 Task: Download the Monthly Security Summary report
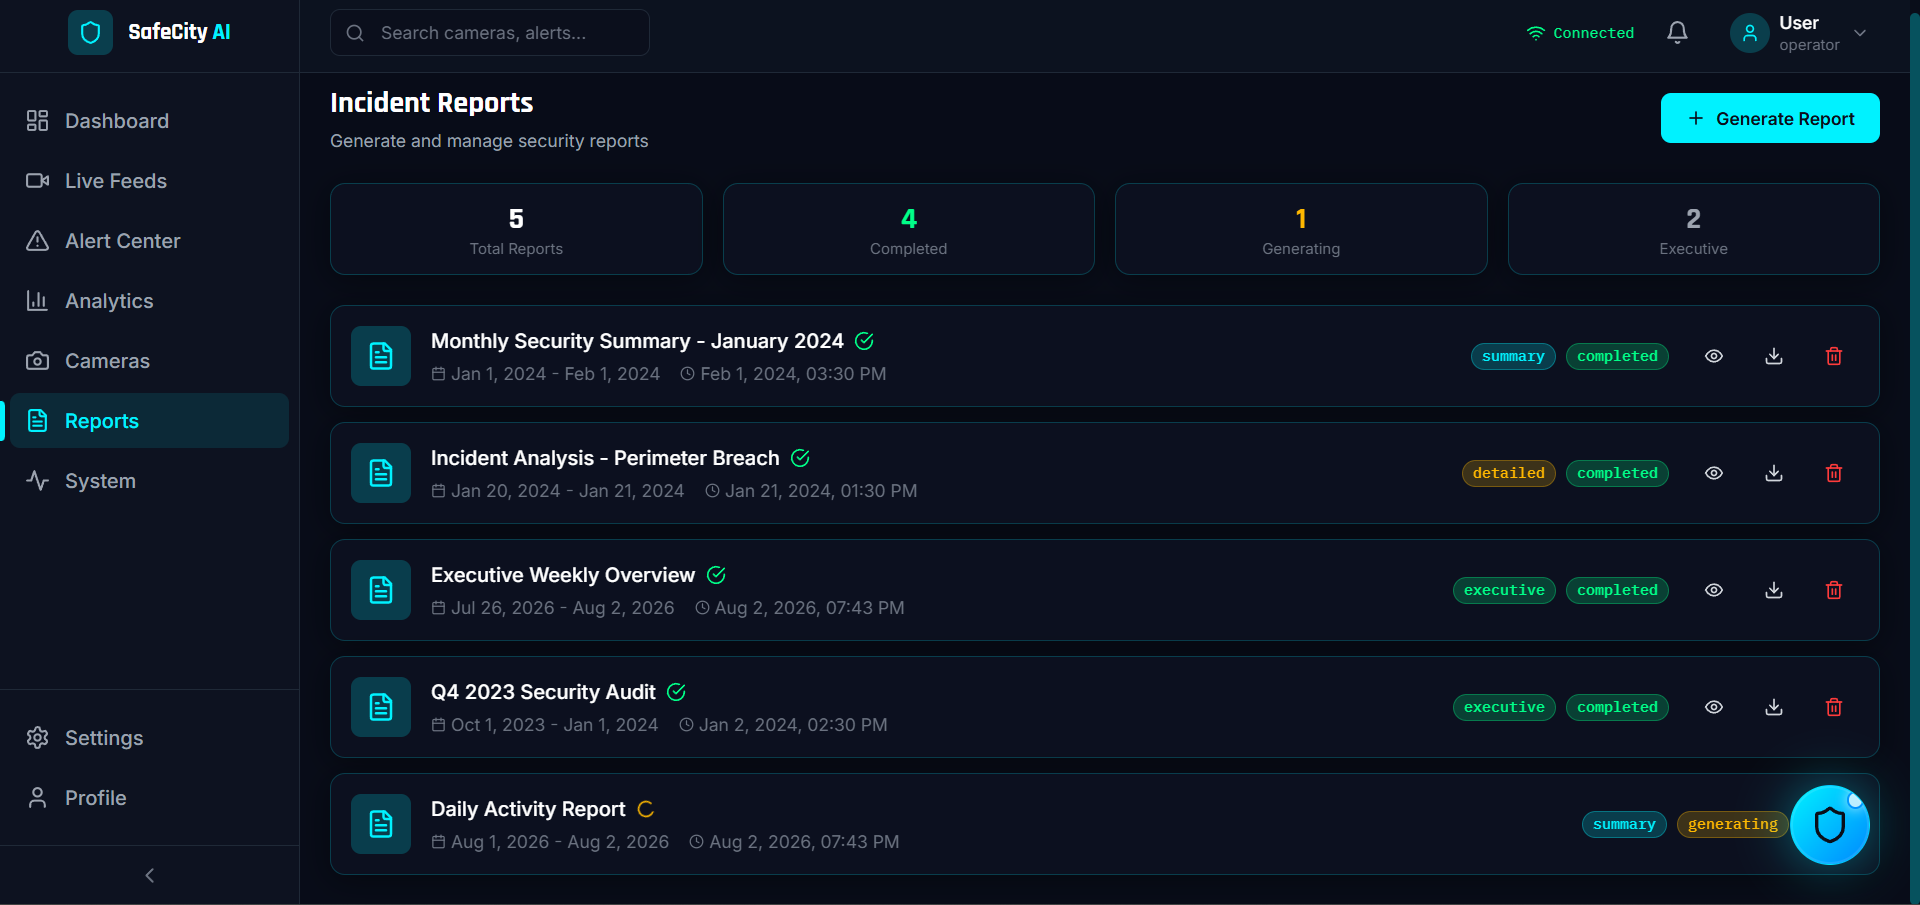pos(1774,356)
